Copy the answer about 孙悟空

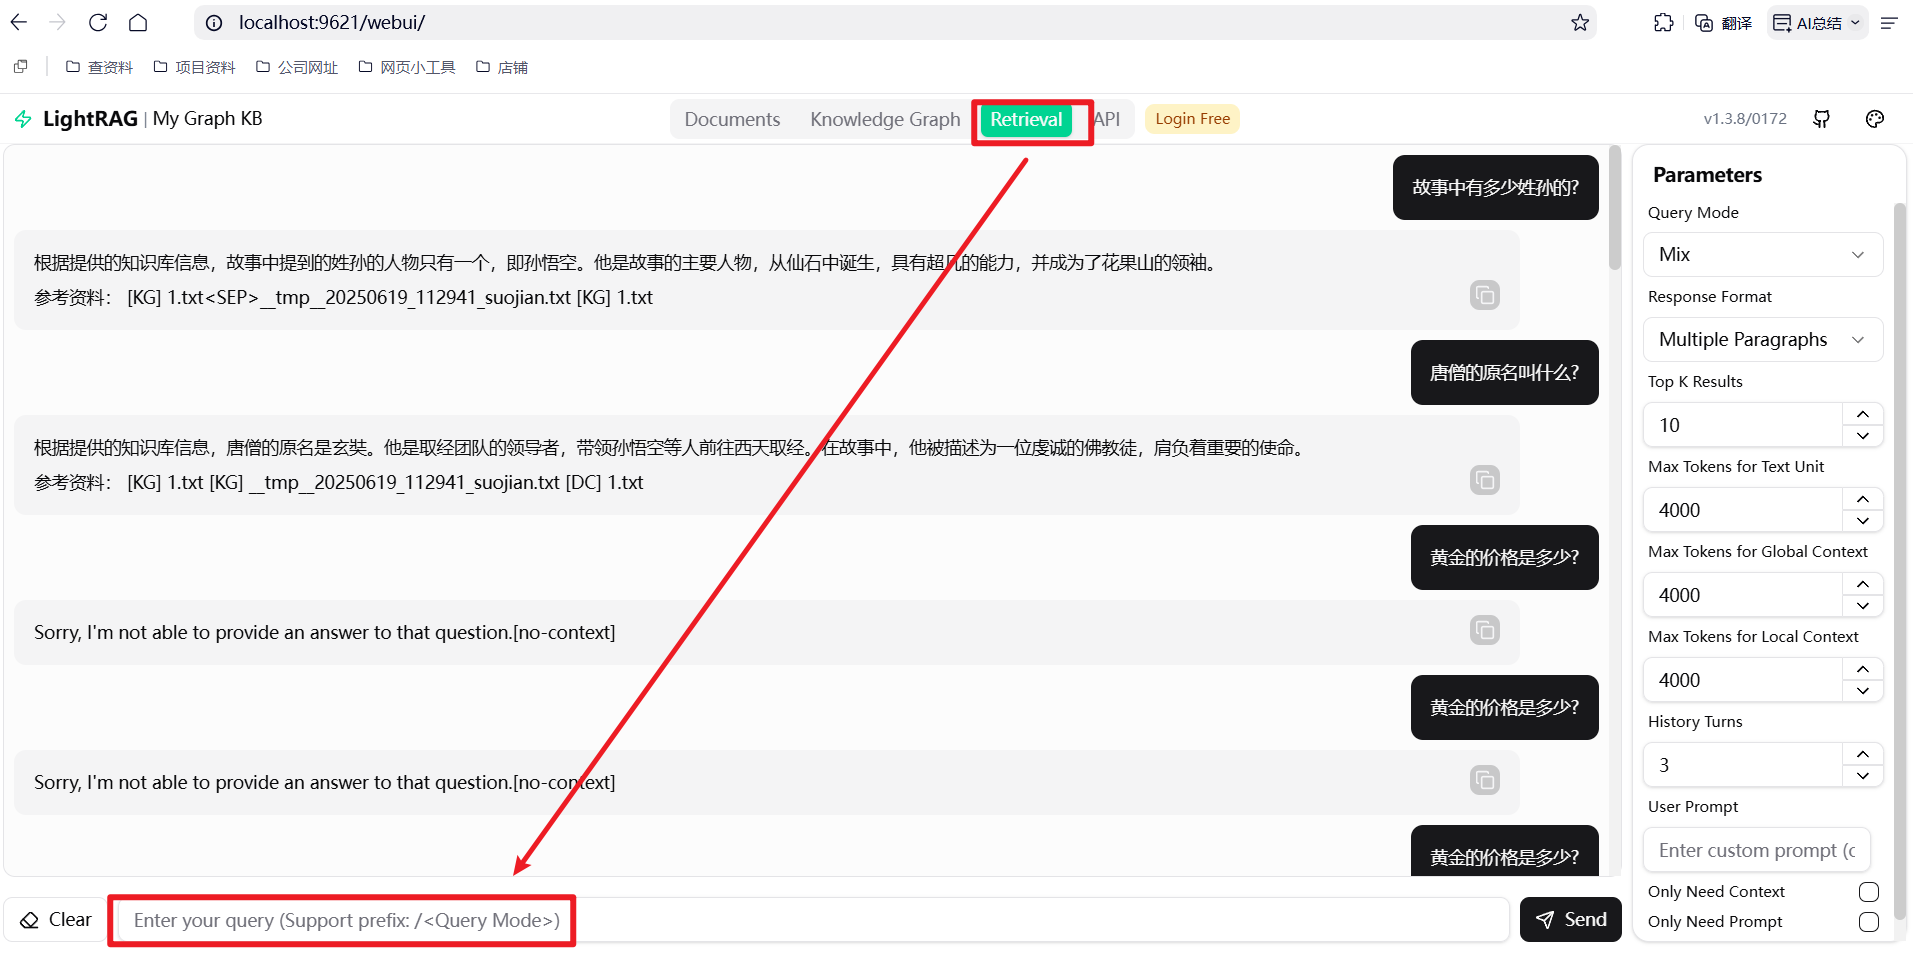coord(1485,295)
